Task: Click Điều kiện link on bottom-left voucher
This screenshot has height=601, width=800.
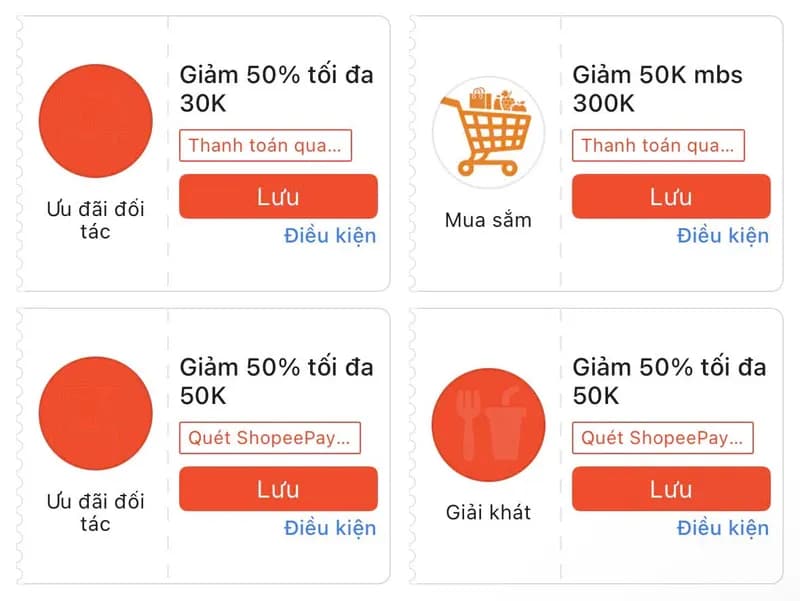Action: pos(329,528)
